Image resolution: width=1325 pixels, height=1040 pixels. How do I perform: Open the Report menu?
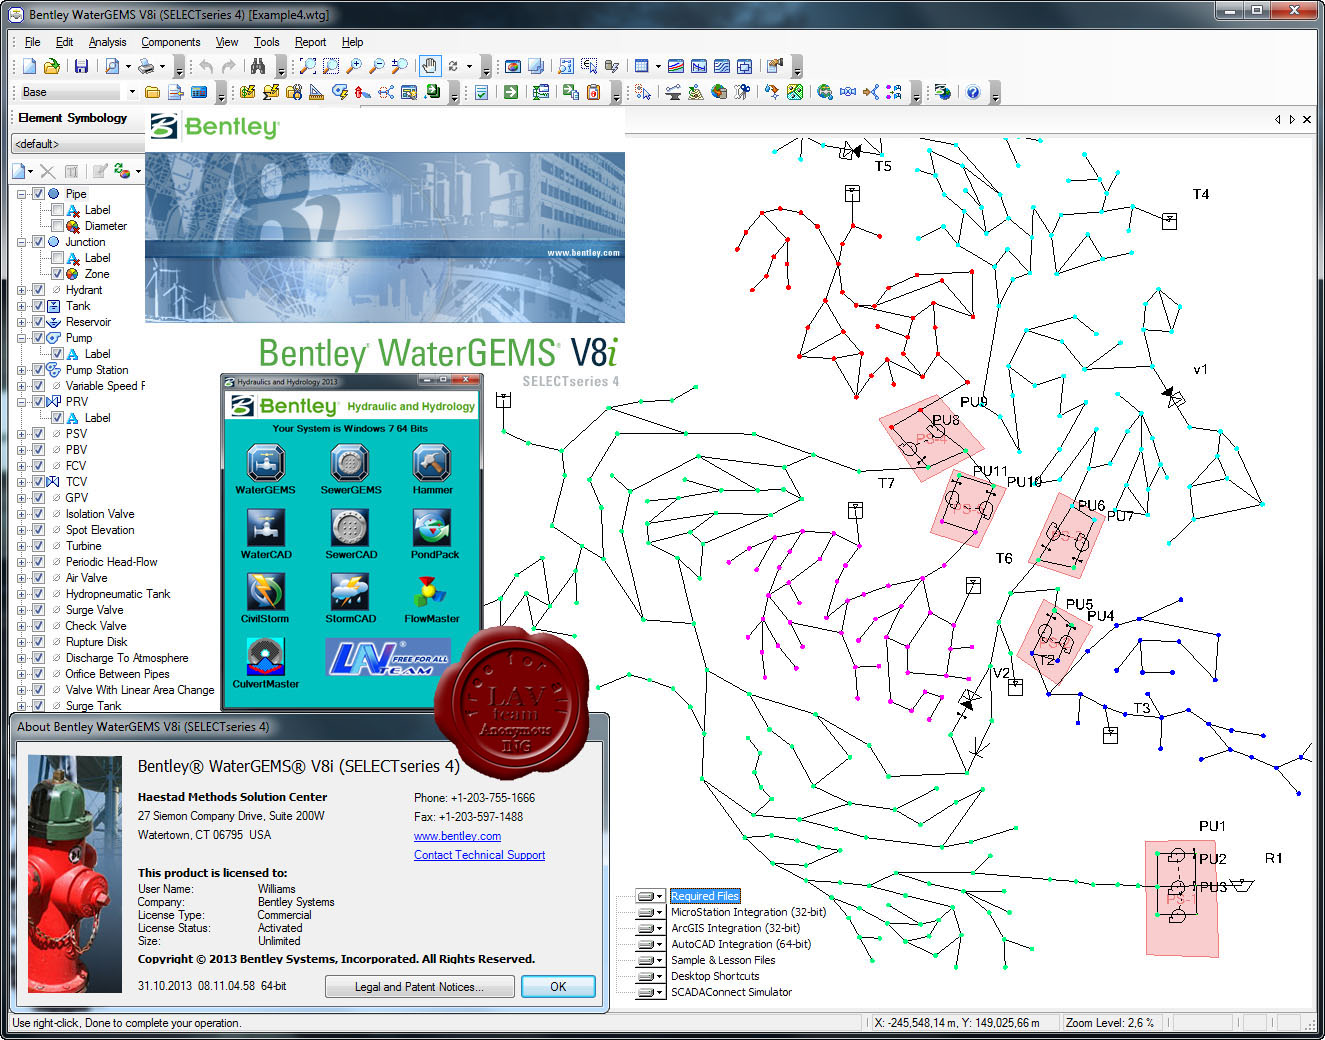tap(310, 42)
